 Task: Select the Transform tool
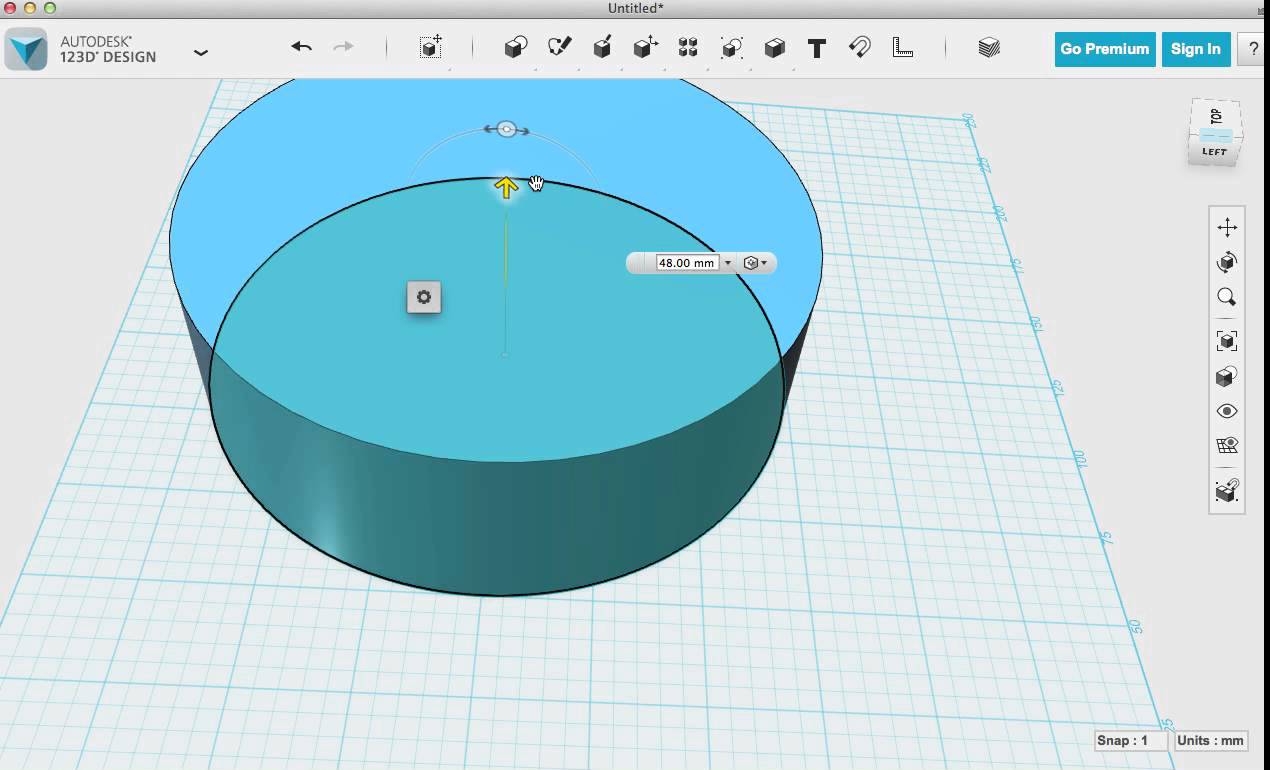430,47
